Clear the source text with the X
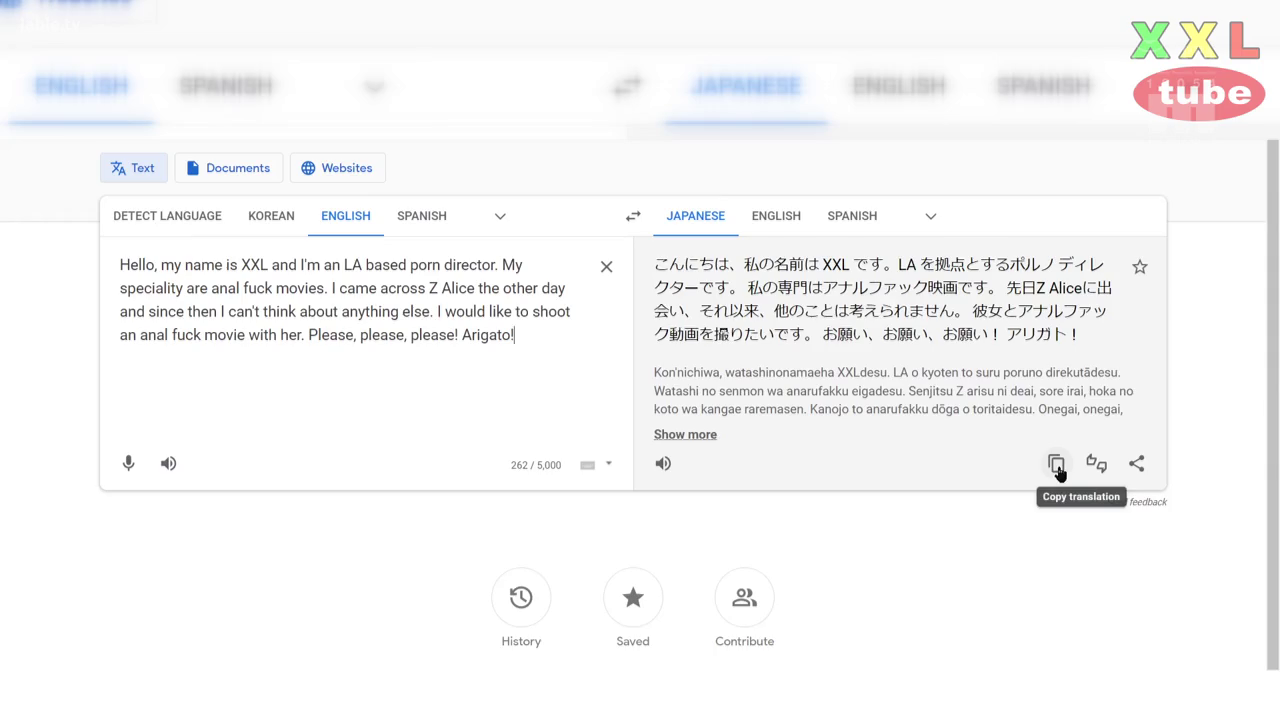This screenshot has height=720, width=1280. click(x=606, y=266)
